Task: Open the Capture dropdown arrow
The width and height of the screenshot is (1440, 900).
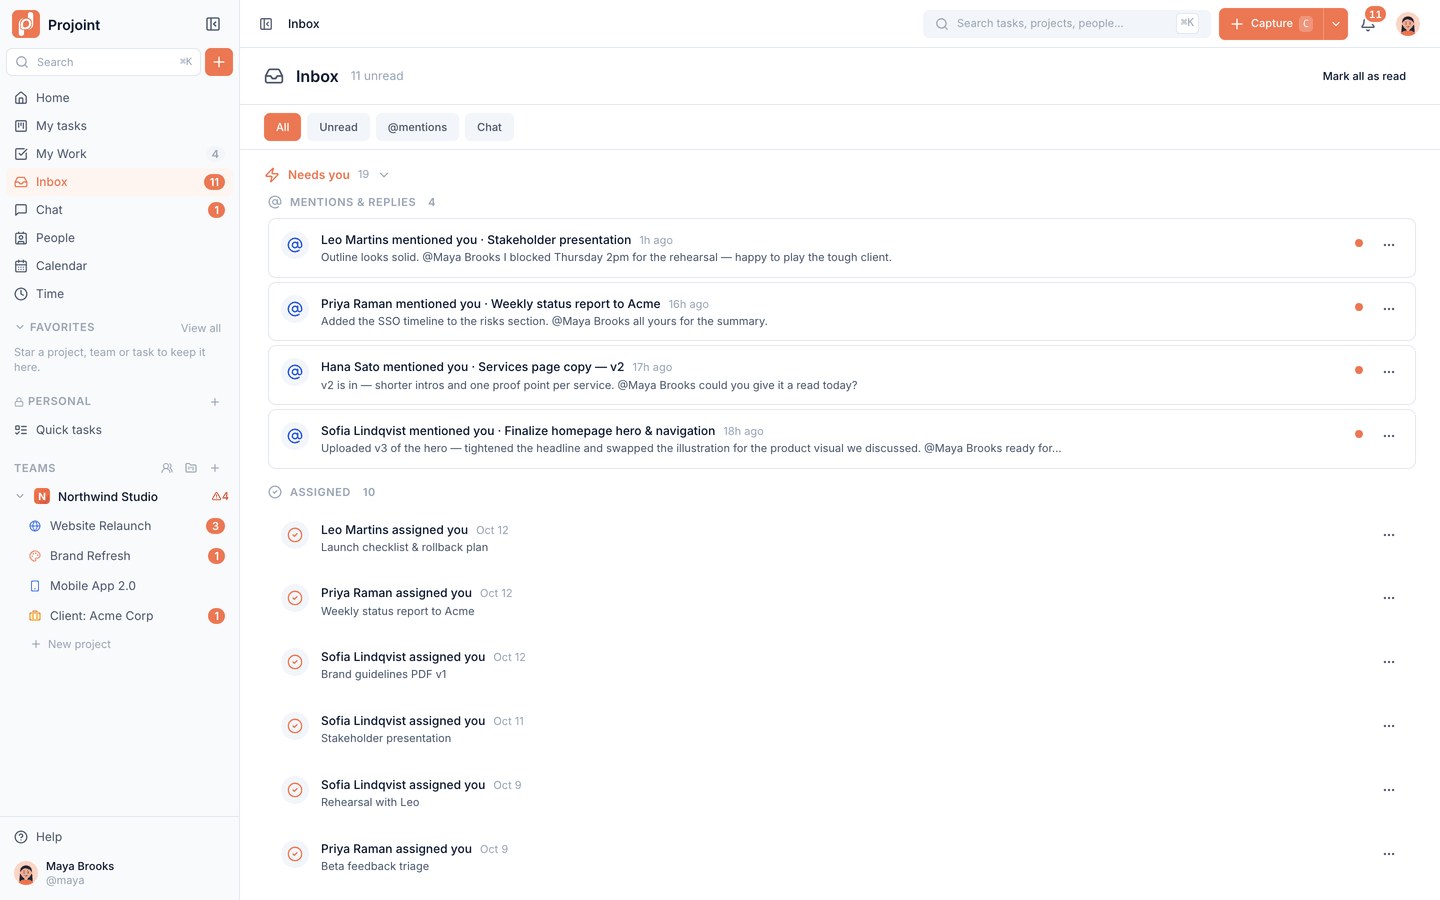Action: pyautogui.click(x=1336, y=24)
